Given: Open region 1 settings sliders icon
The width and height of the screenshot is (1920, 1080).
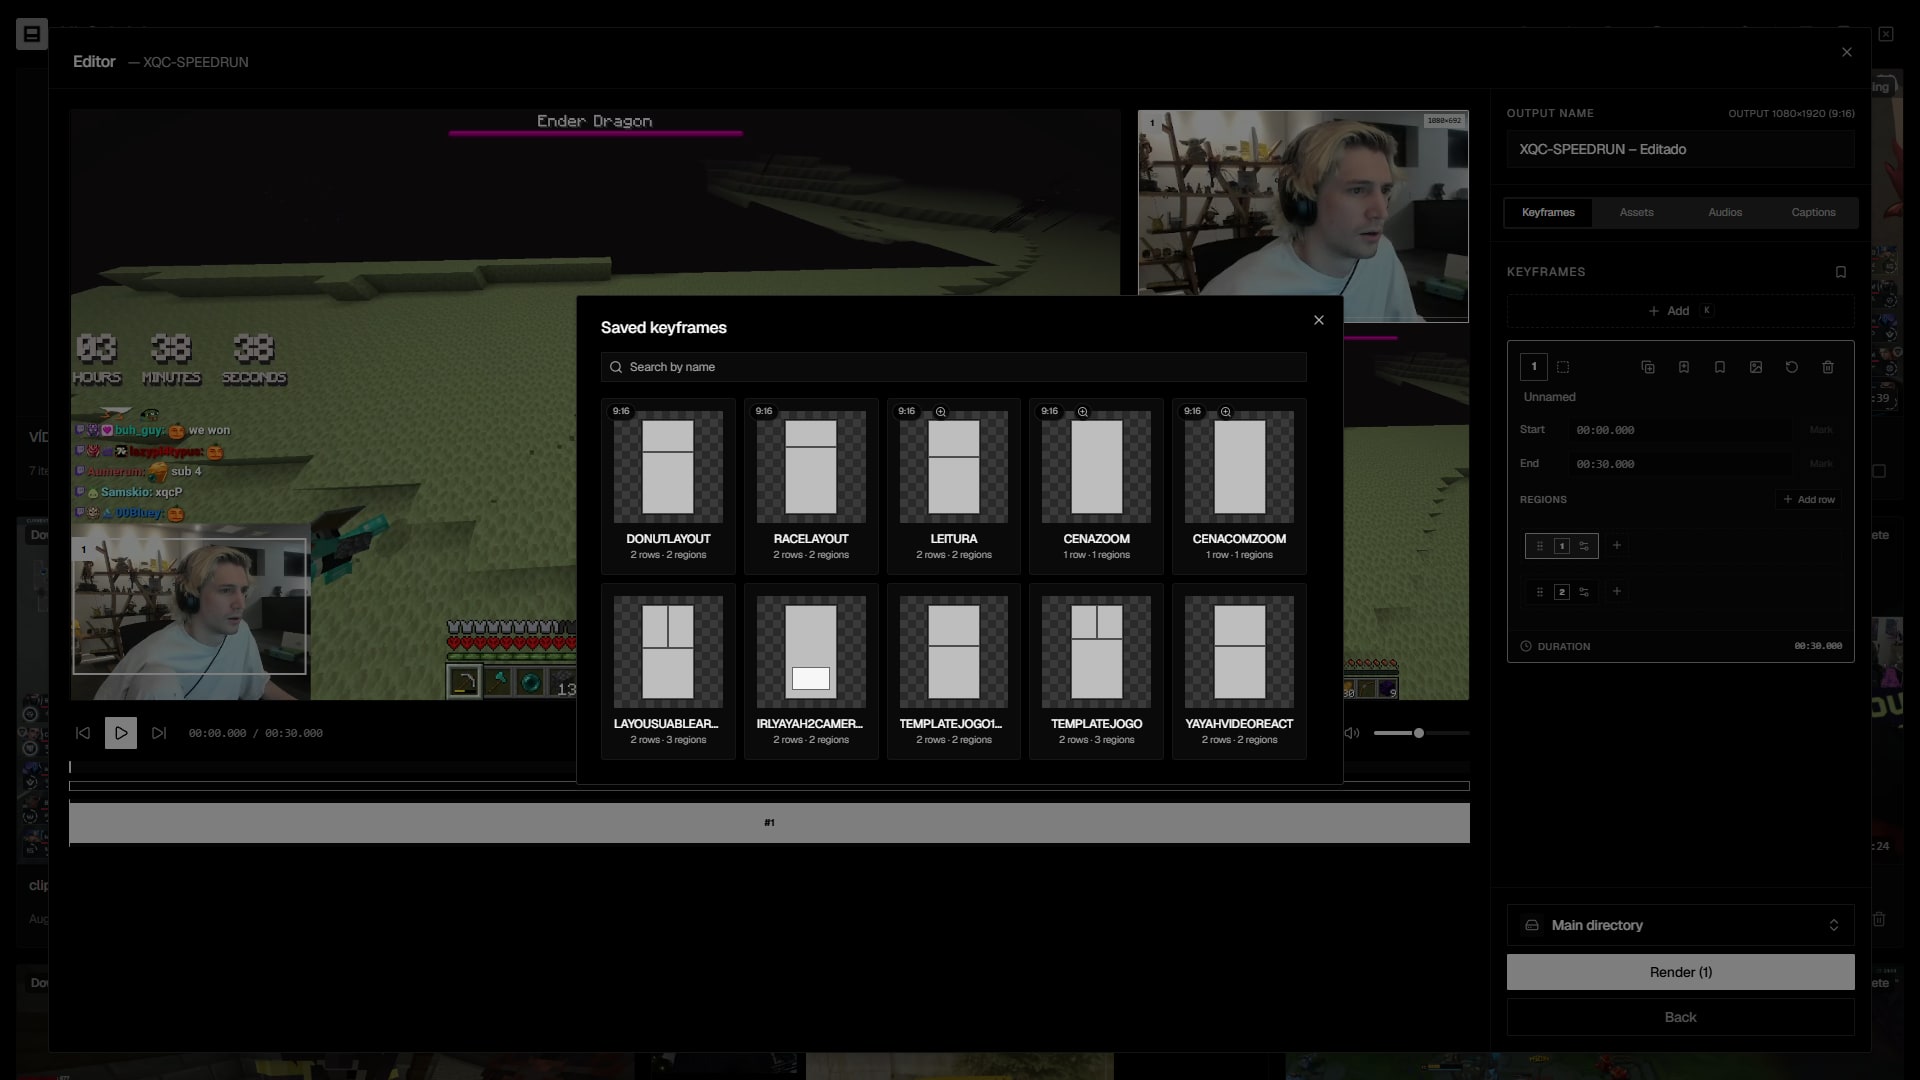Looking at the screenshot, I should (x=1584, y=546).
